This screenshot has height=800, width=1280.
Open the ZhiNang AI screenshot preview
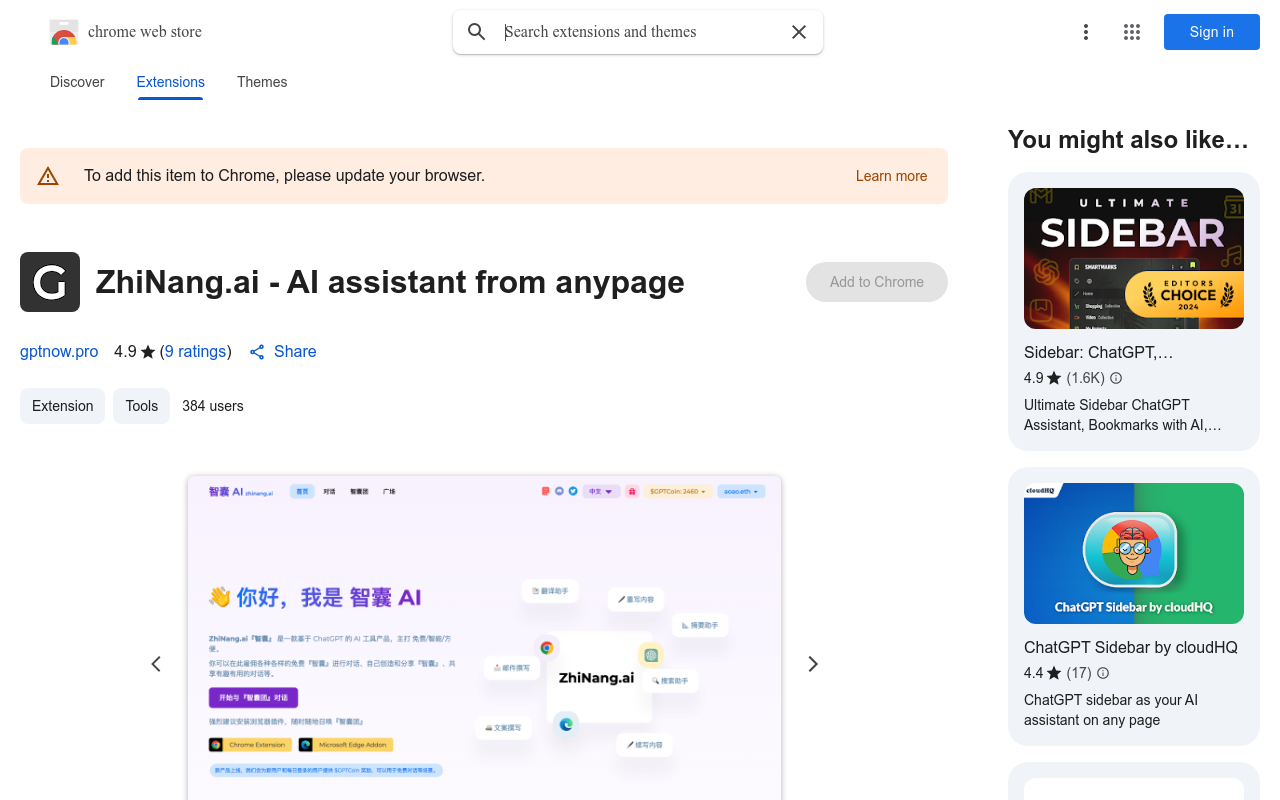pos(484,638)
